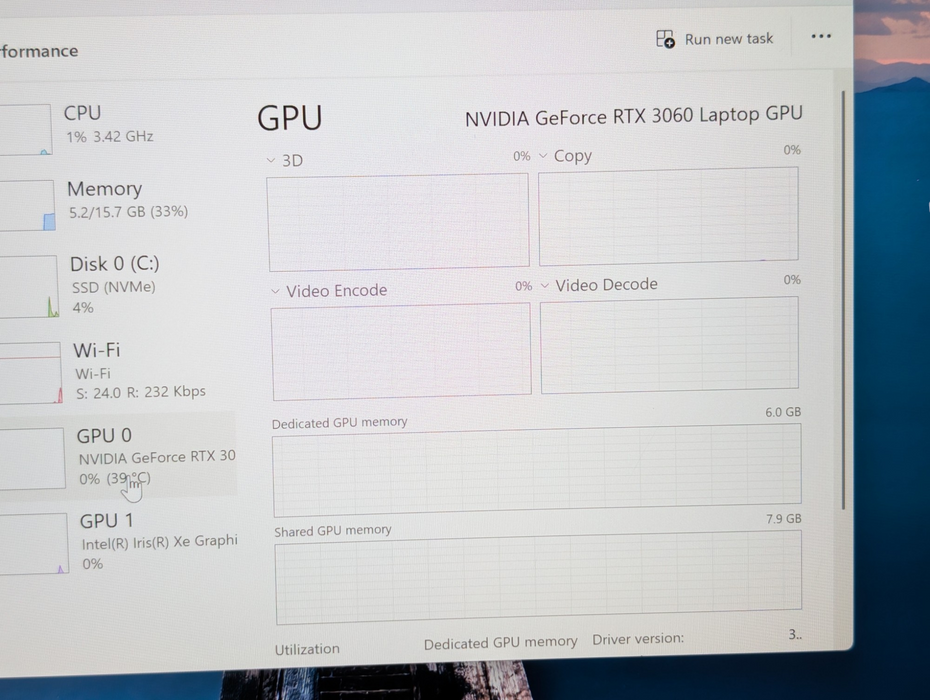Click the bottom Dedicated GPU memory stat label
This screenshot has width=930, height=700.
click(501, 643)
